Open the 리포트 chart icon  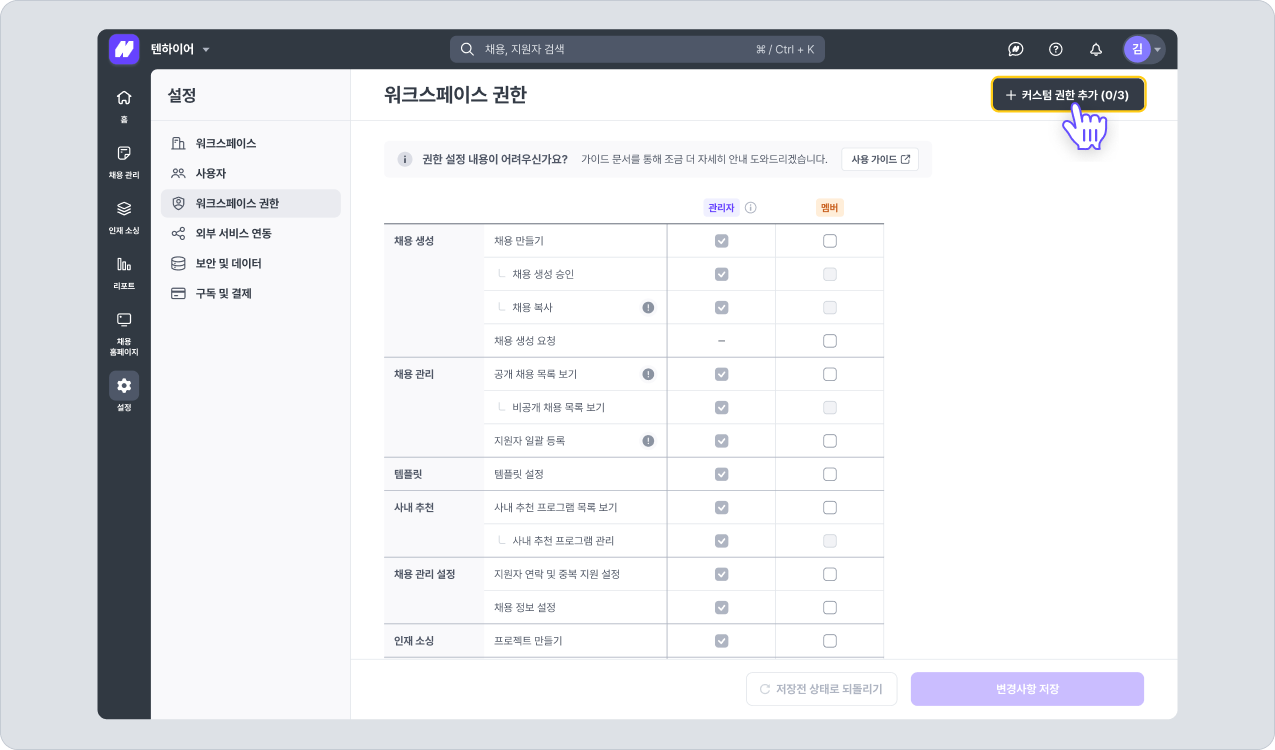[124, 271]
